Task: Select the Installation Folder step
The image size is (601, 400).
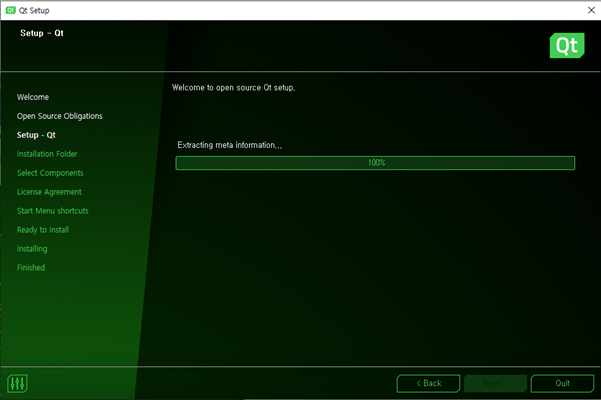Action: tap(47, 154)
